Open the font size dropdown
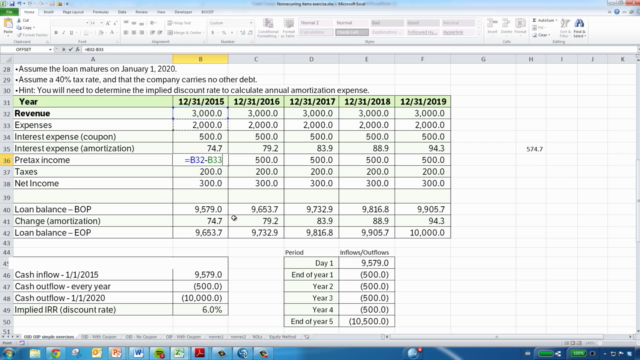This screenshot has width=640, height=360. [102, 23]
